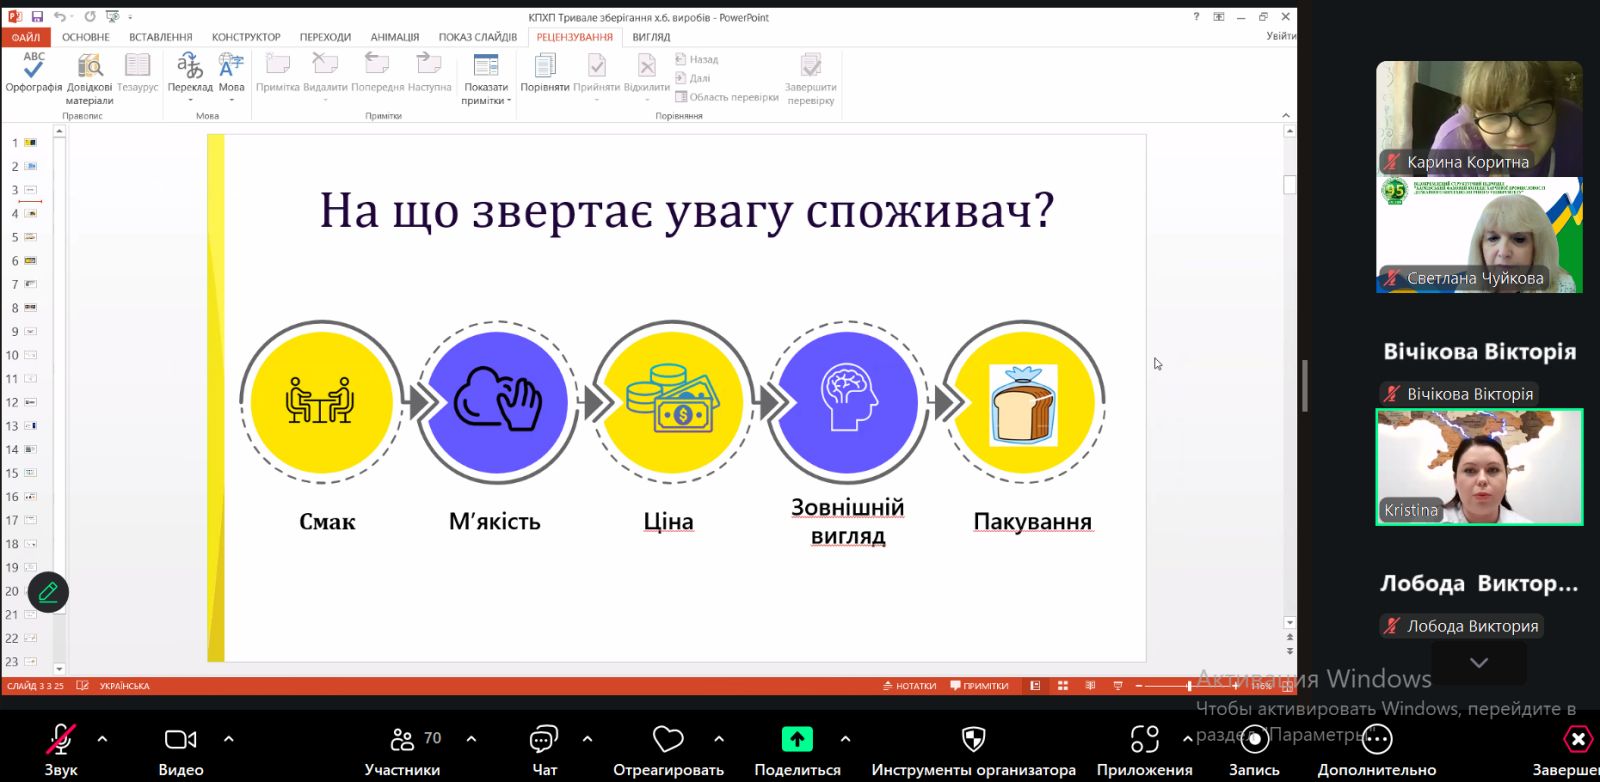Open the Файл menu tab

(x=26, y=37)
